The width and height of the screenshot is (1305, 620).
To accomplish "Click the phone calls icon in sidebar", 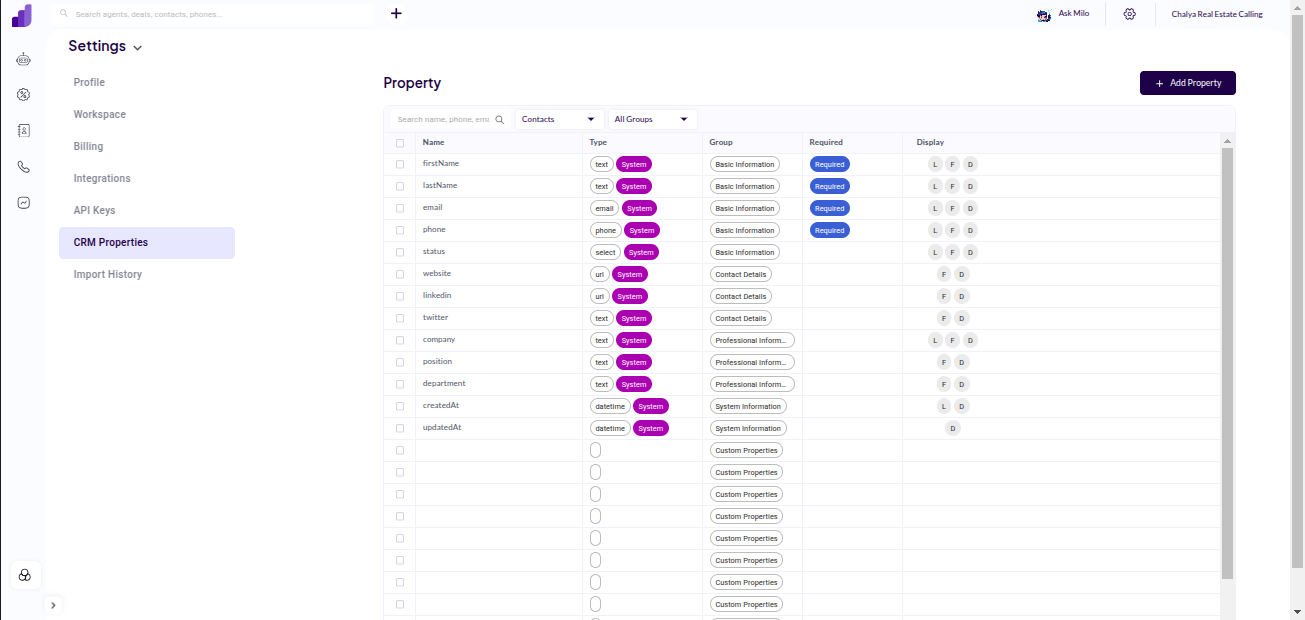I will (x=23, y=166).
